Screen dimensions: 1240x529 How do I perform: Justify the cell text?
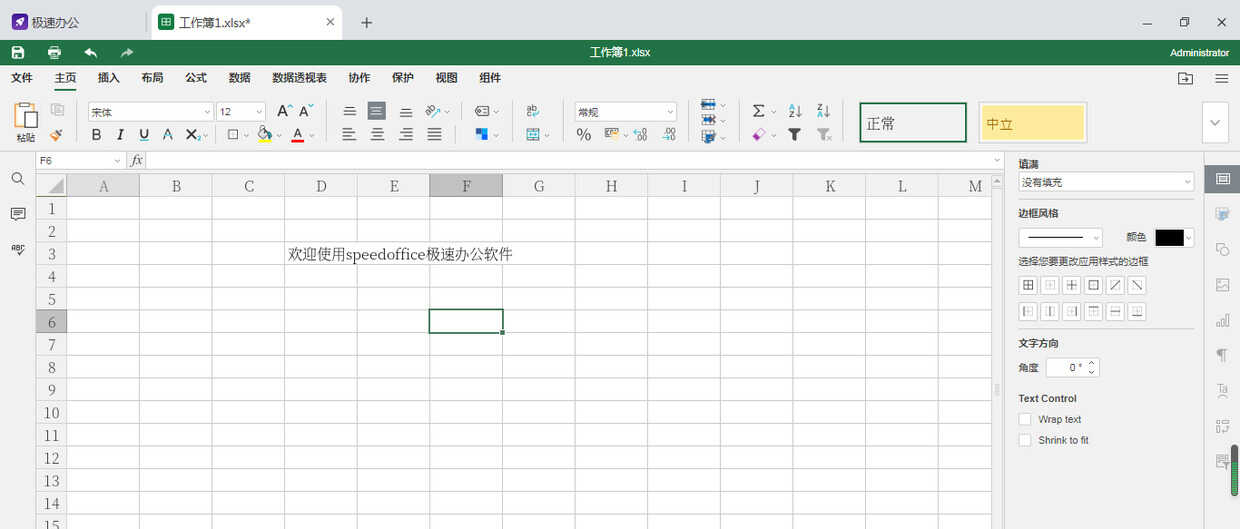pos(434,134)
